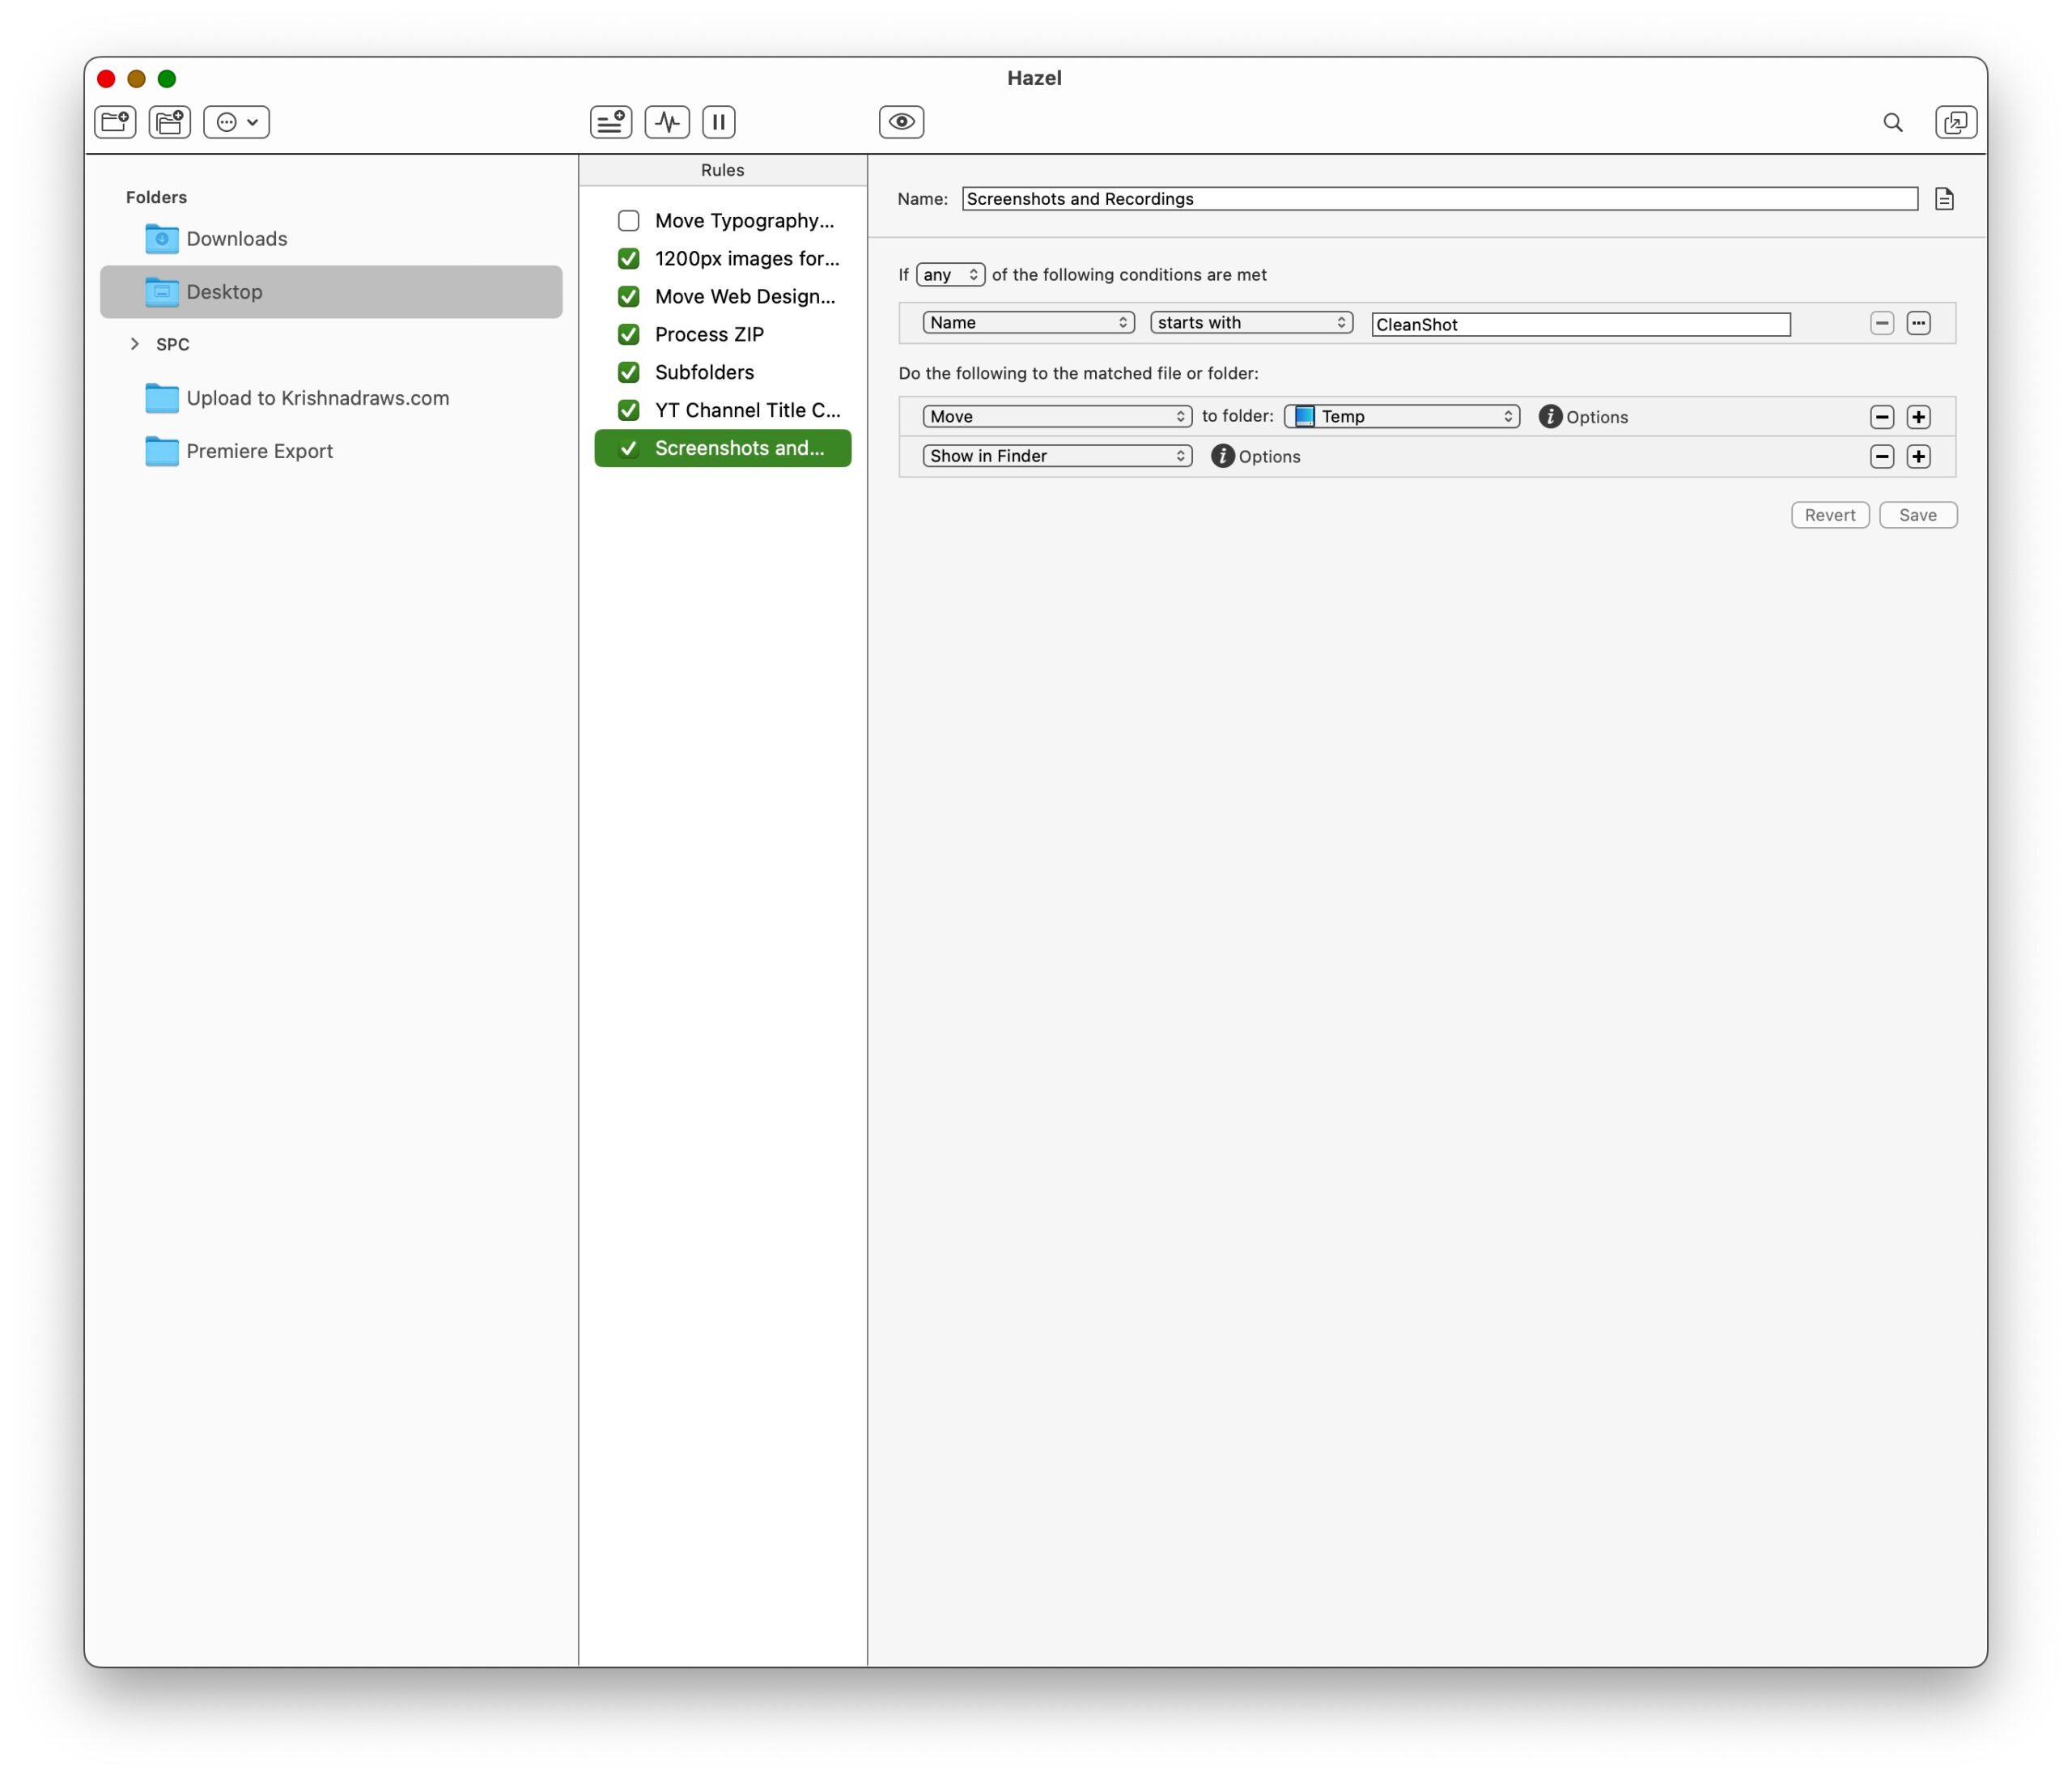Click the eye preview icon
The width and height of the screenshot is (2072, 1779).
(x=901, y=122)
